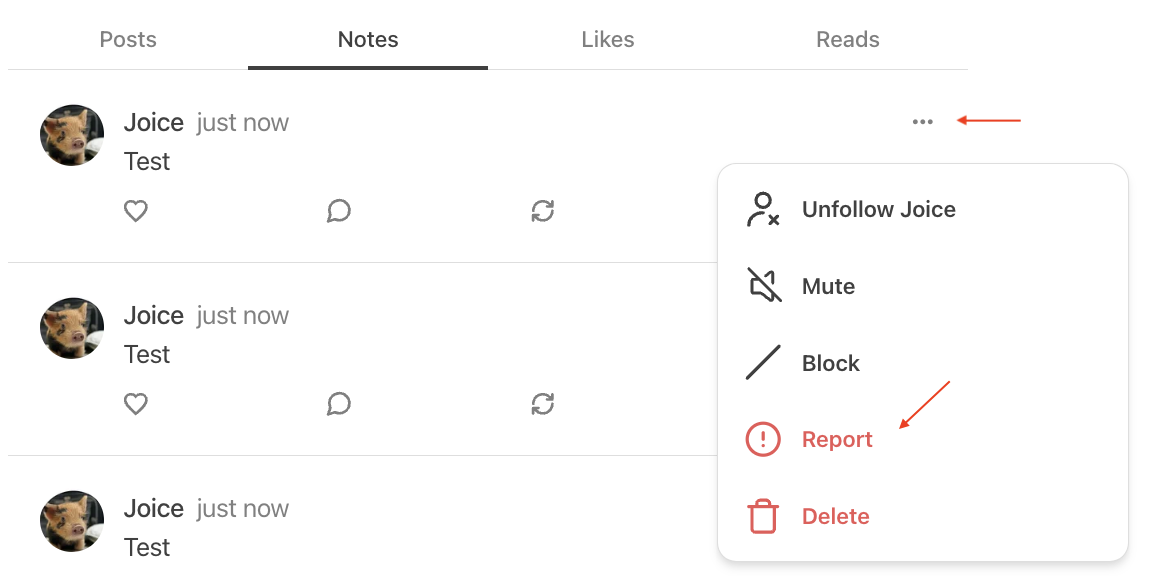Restack the first Test note
1158x576 pixels.
pos(543,211)
